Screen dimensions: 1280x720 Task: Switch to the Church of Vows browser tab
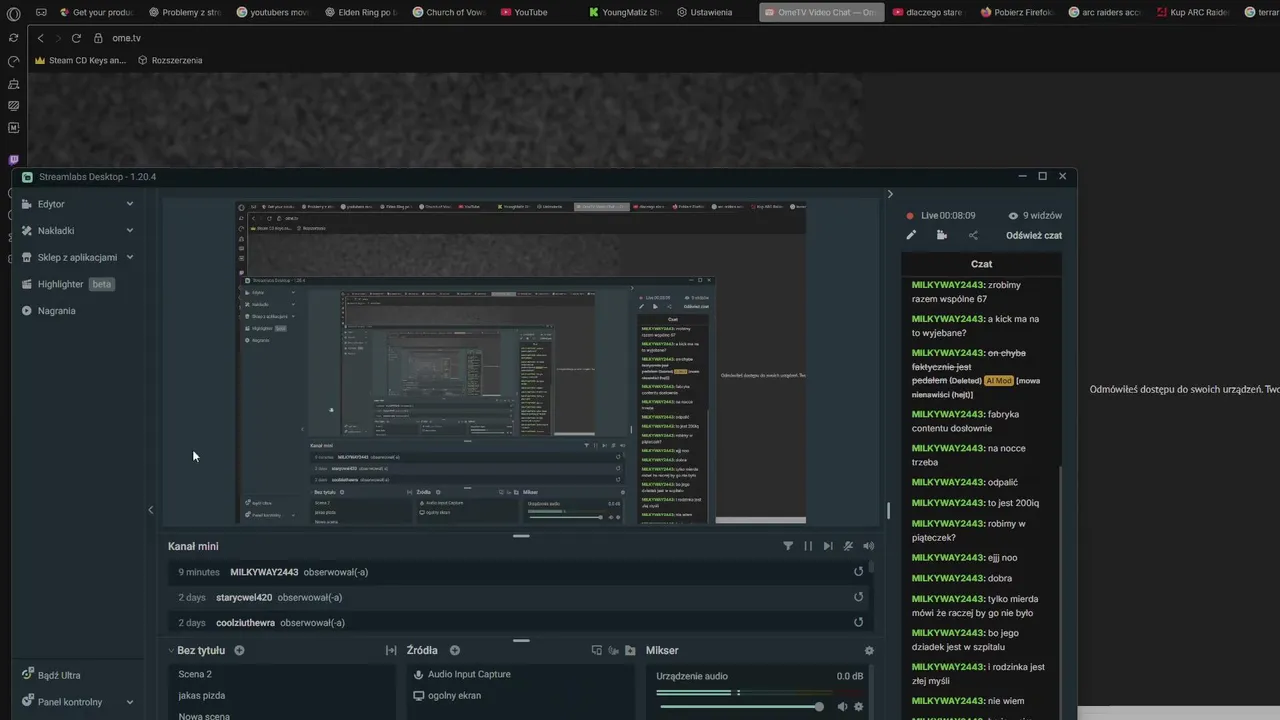[448, 12]
